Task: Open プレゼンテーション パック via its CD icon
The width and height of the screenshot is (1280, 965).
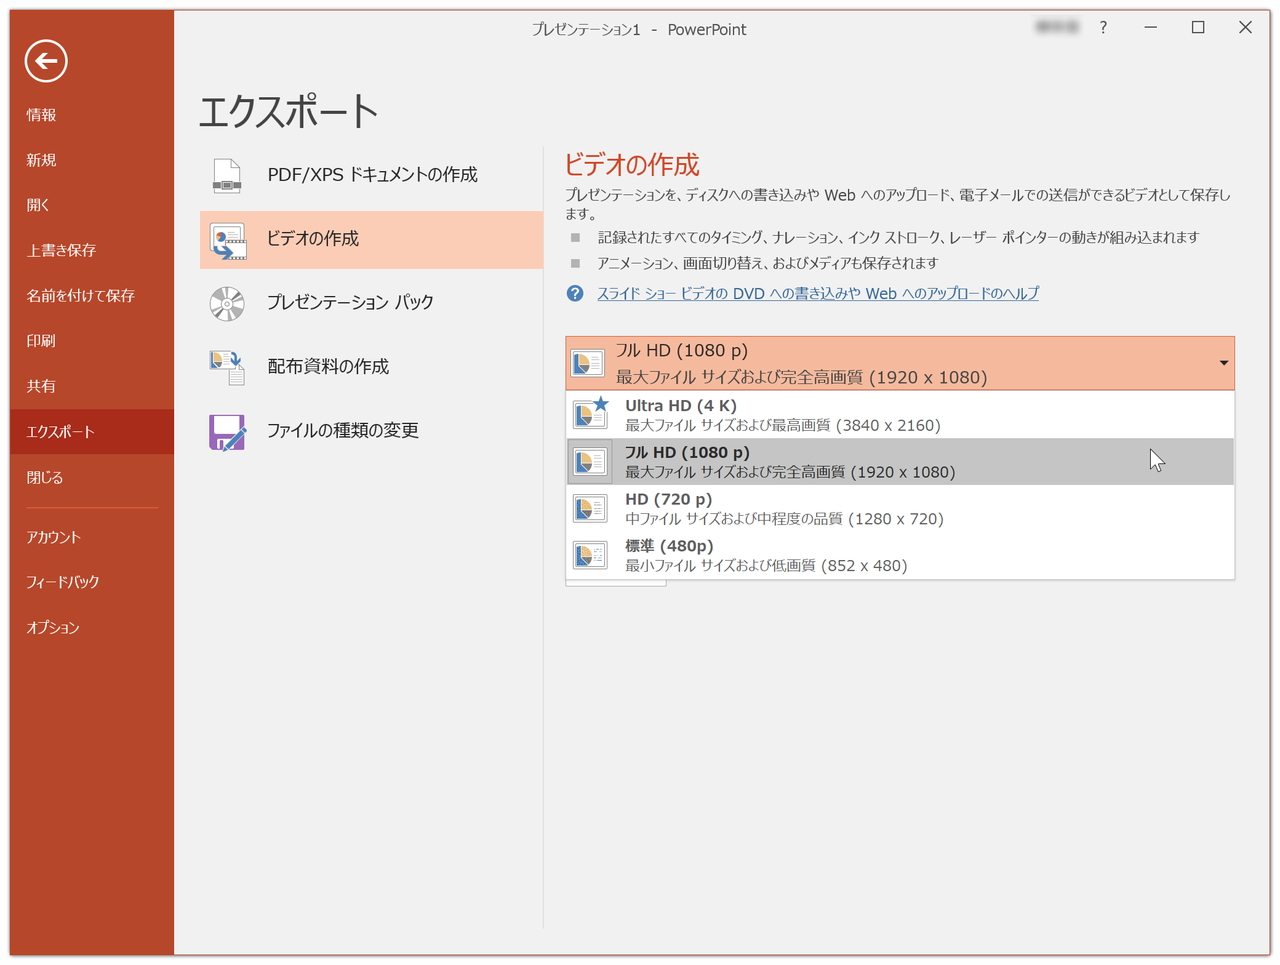Action: [x=227, y=303]
